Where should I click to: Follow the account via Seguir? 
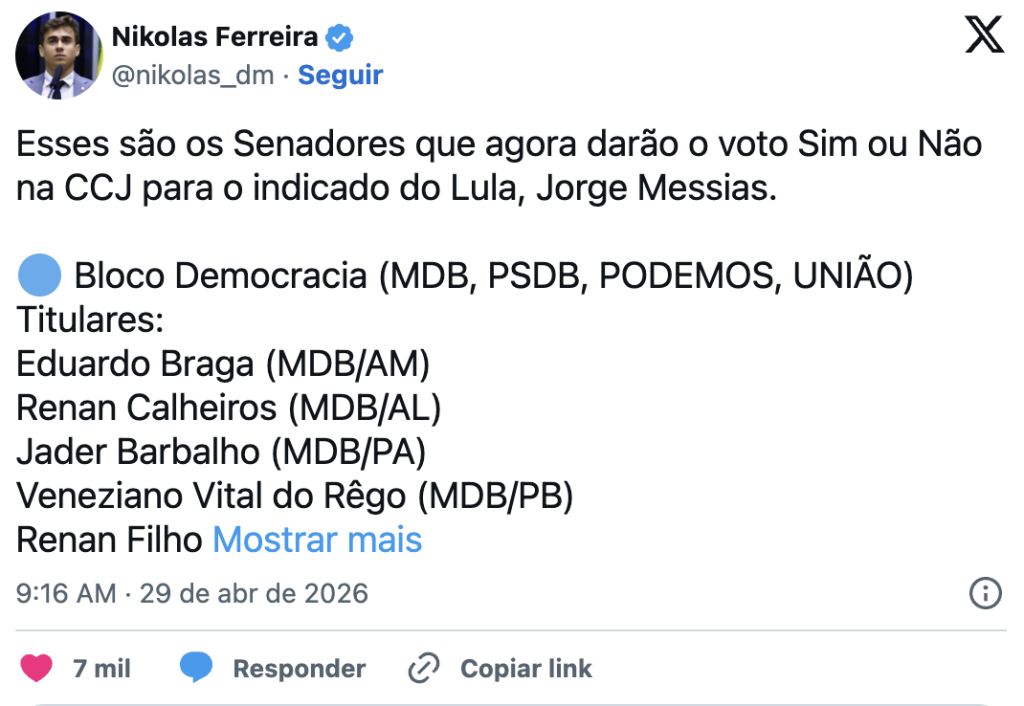tap(341, 75)
